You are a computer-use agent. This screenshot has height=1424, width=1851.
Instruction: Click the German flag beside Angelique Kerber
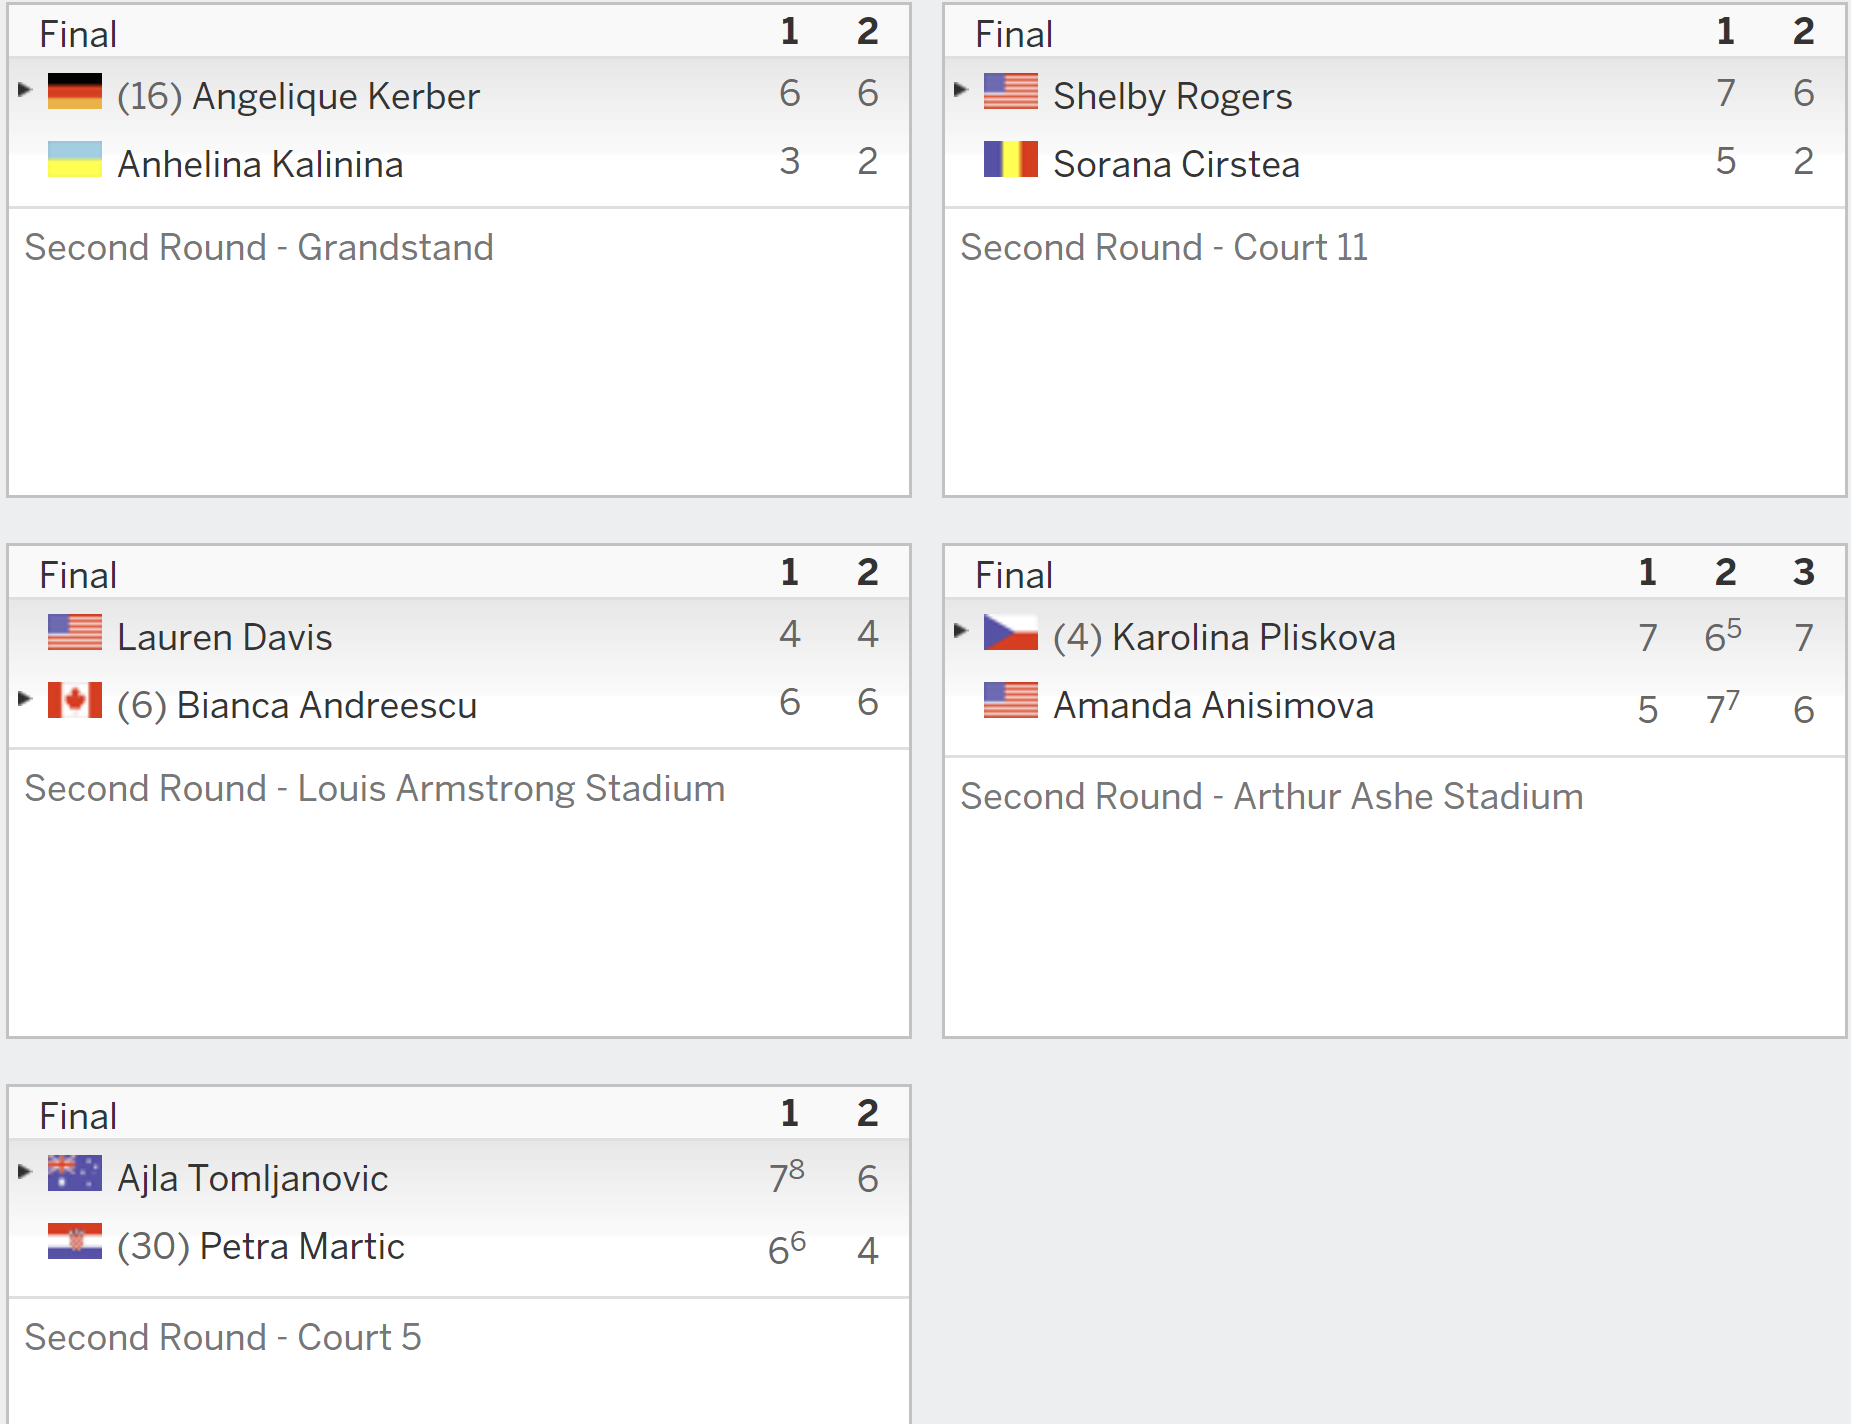pyautogui.click(x=75, y=91)
